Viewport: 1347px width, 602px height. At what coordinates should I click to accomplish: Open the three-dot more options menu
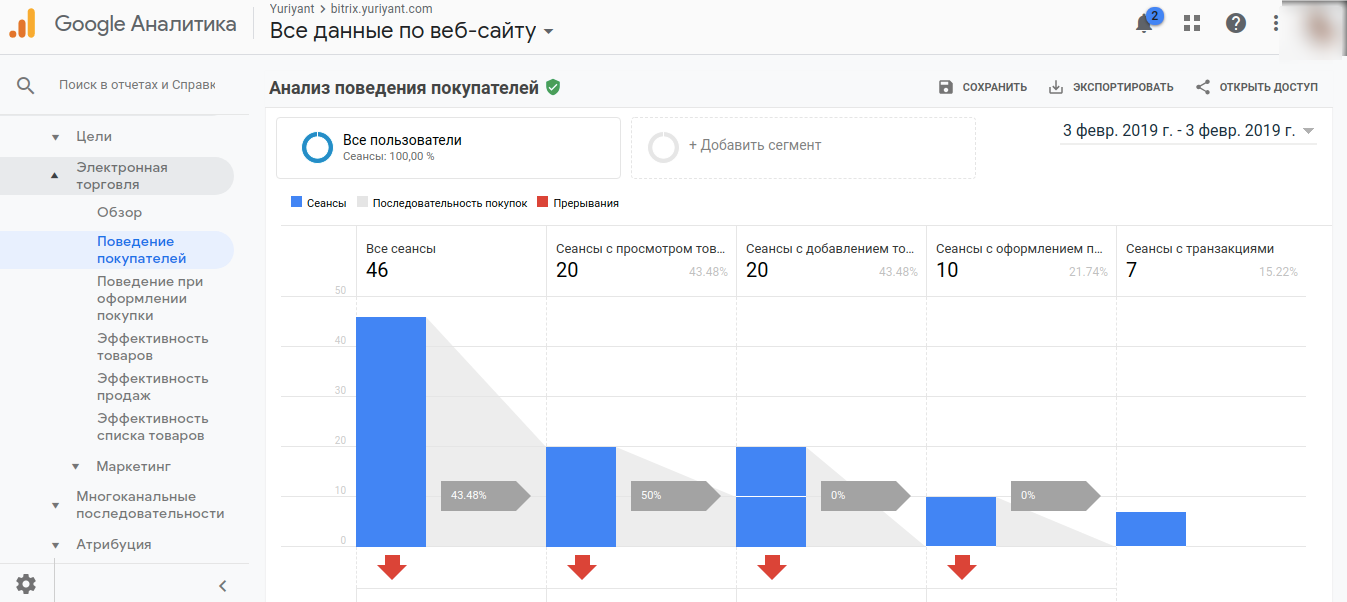(x=1275, y=23)
